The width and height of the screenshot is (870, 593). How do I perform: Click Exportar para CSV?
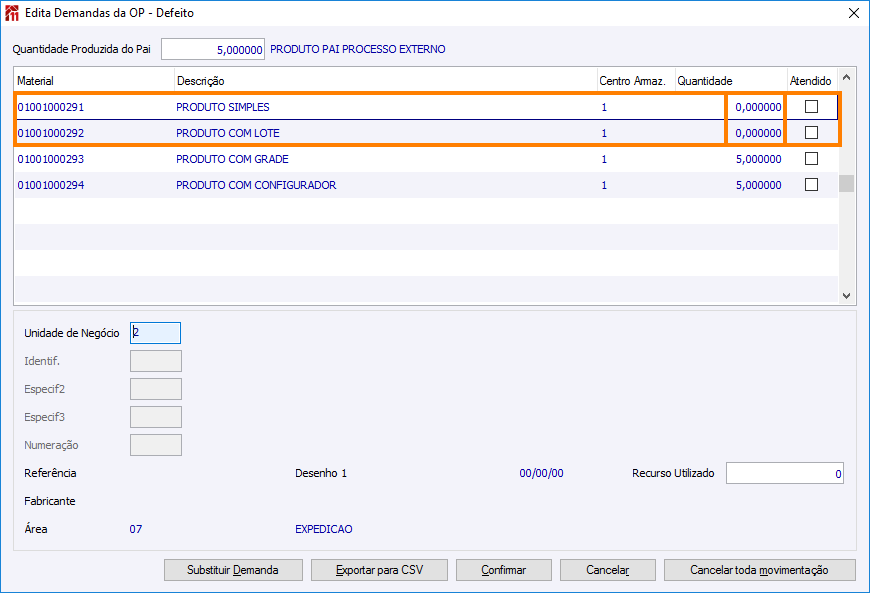380,570
